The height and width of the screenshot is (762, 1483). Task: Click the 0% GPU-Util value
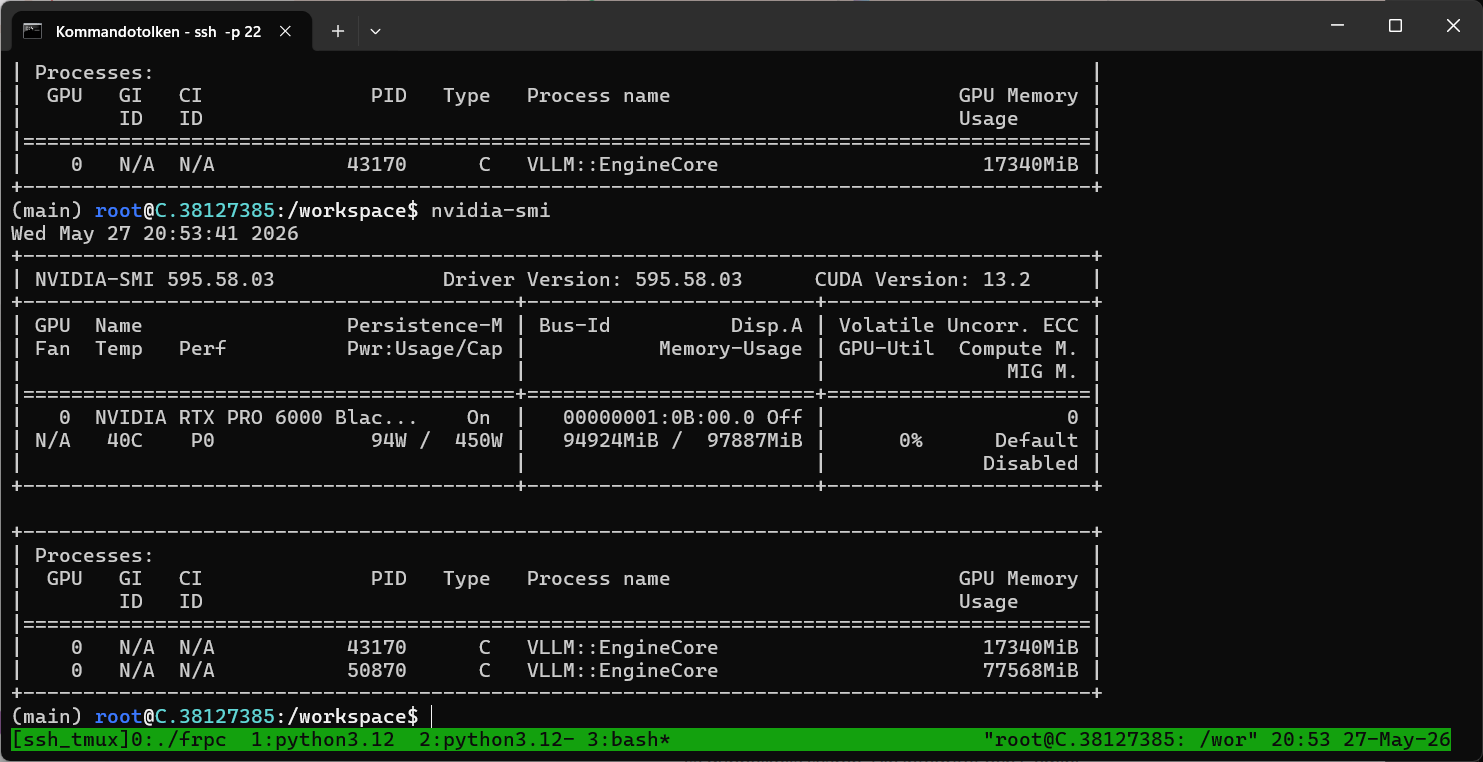[x=910, y=441]
